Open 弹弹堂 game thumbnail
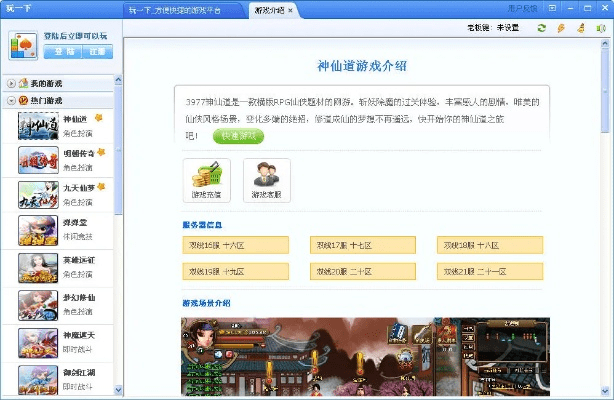 [x=38, y=231]
